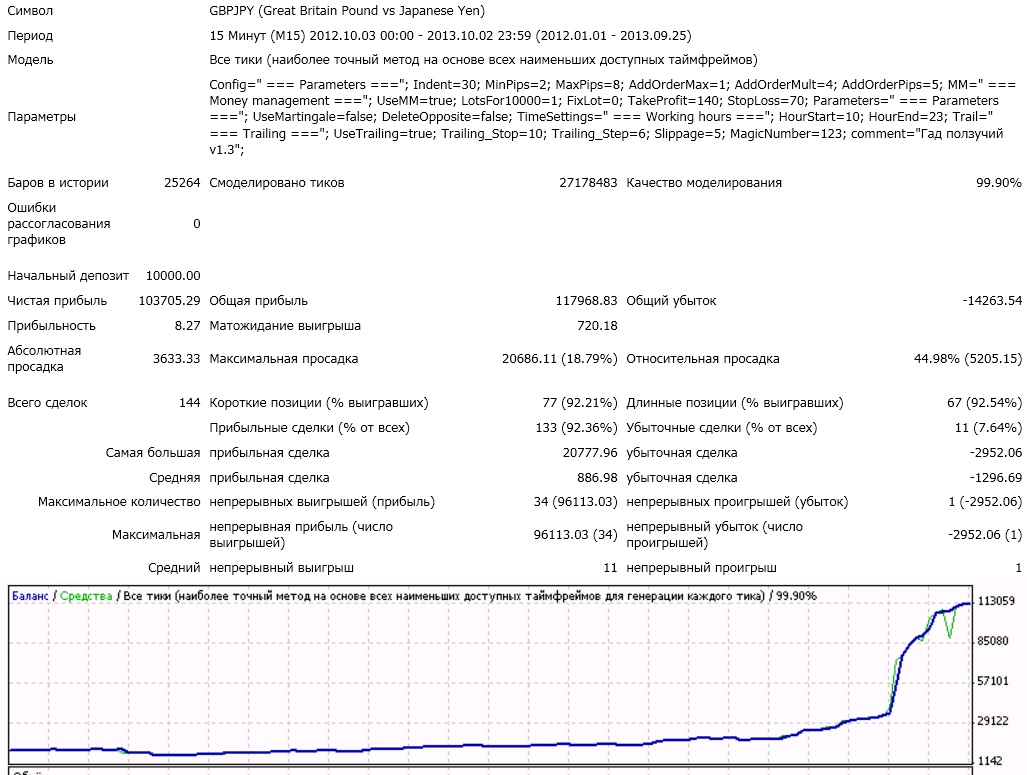Select maximal consecutive profit value 96113.03 (34)
Image resolution: width=1027 pixels, height=775 pixels.
pyautogui.click(x=575, y=535)
